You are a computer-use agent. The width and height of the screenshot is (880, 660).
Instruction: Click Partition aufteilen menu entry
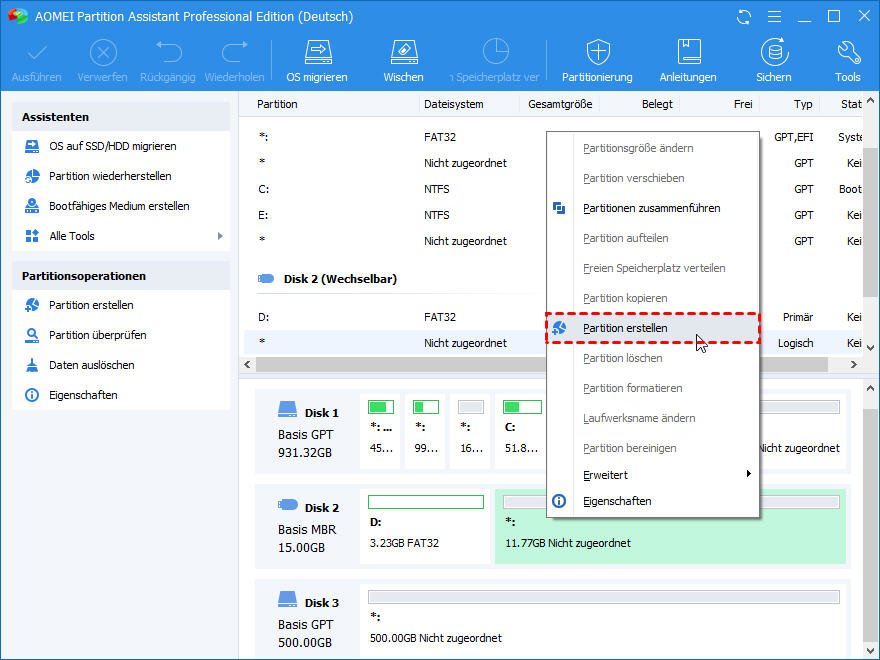653,238
